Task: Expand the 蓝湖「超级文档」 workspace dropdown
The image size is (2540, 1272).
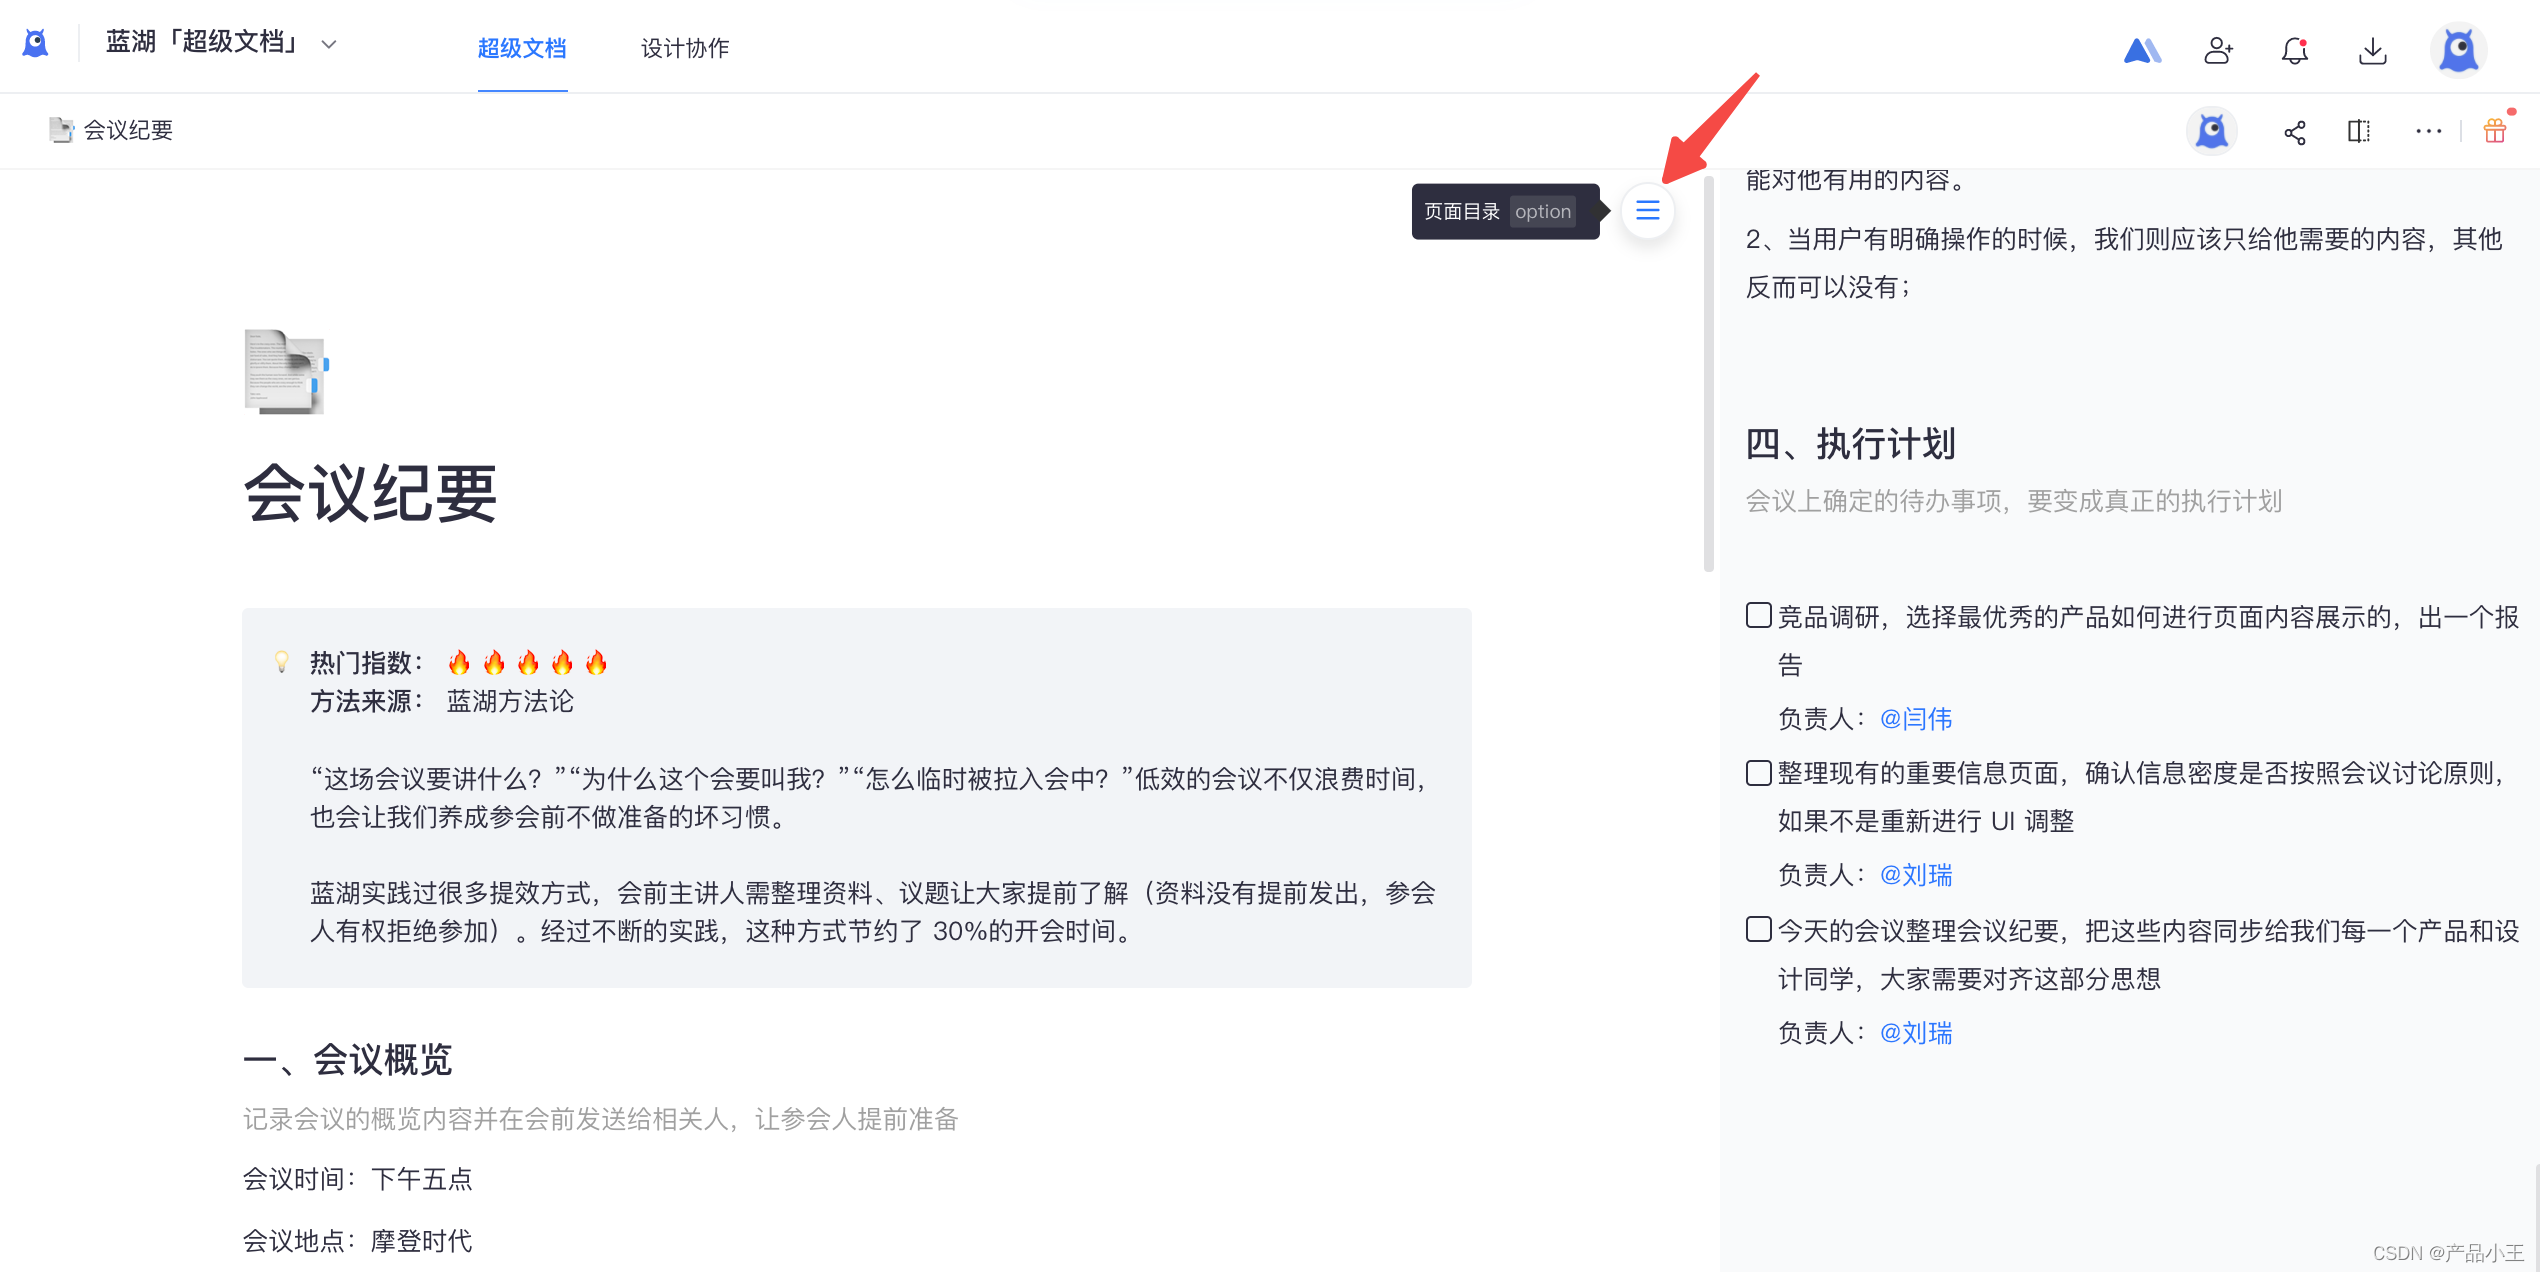Action: [x=329, y=44]
